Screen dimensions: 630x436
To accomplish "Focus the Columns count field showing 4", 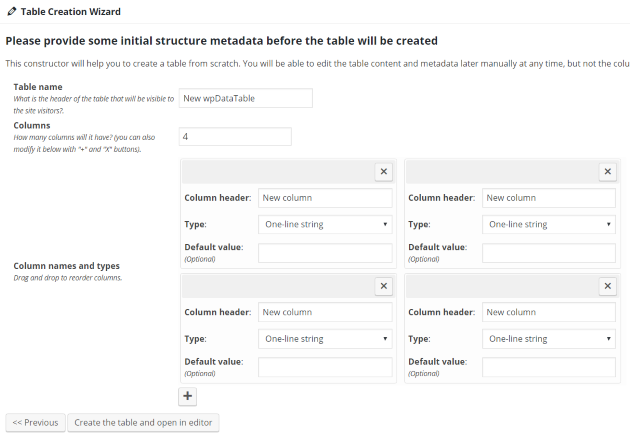I will point(235,137).
